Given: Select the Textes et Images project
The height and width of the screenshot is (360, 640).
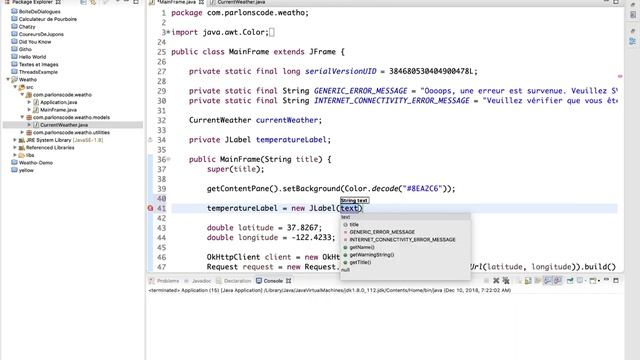Looking at the screenshot, I should click(x=38, y=64).
